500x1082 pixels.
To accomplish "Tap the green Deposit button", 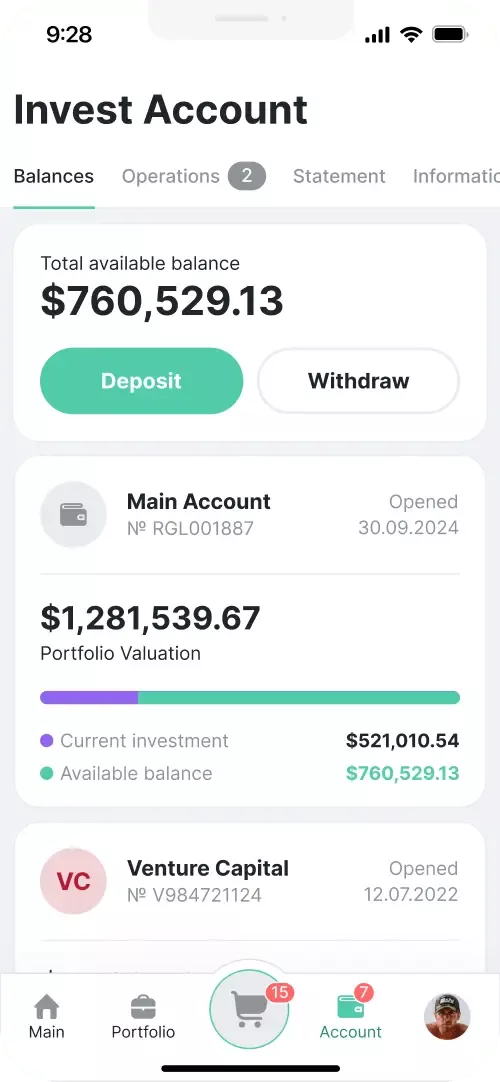I will point(141,381).
